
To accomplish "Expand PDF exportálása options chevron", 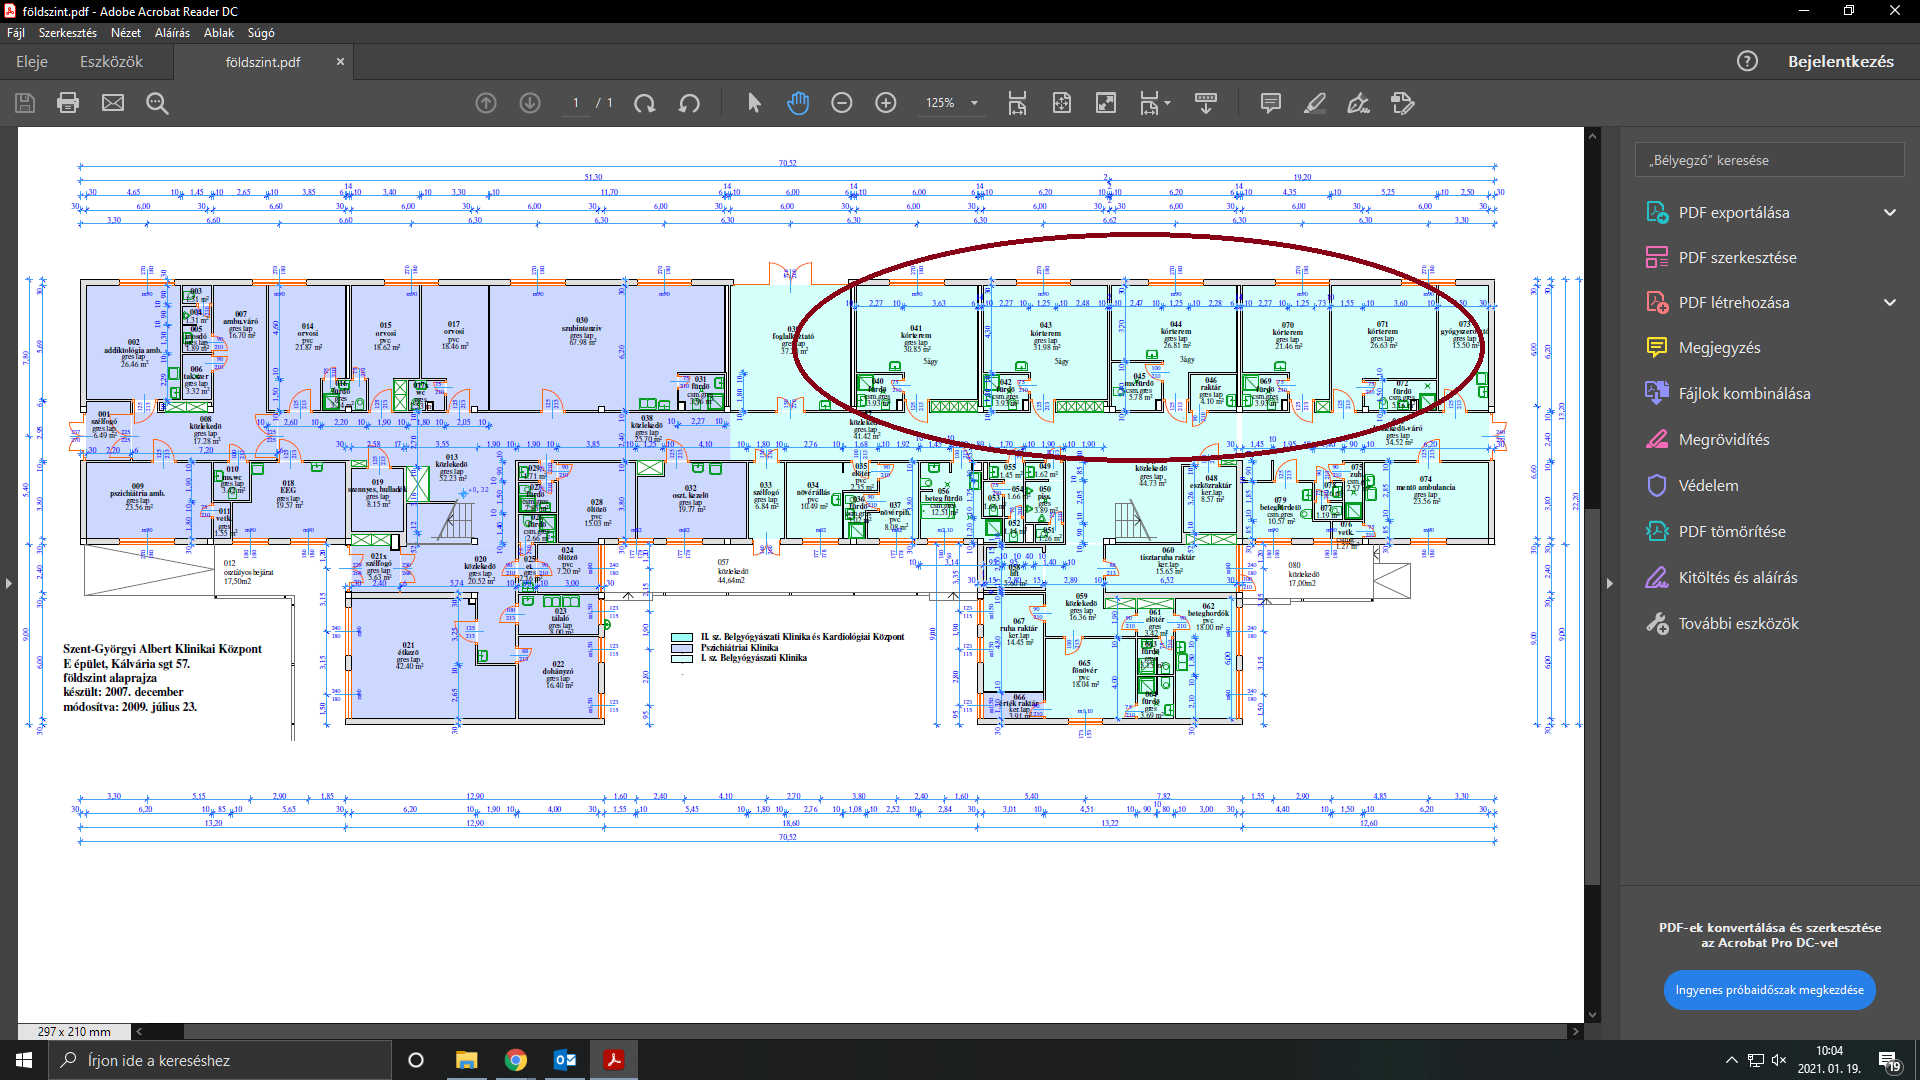I will [1890, 212].
